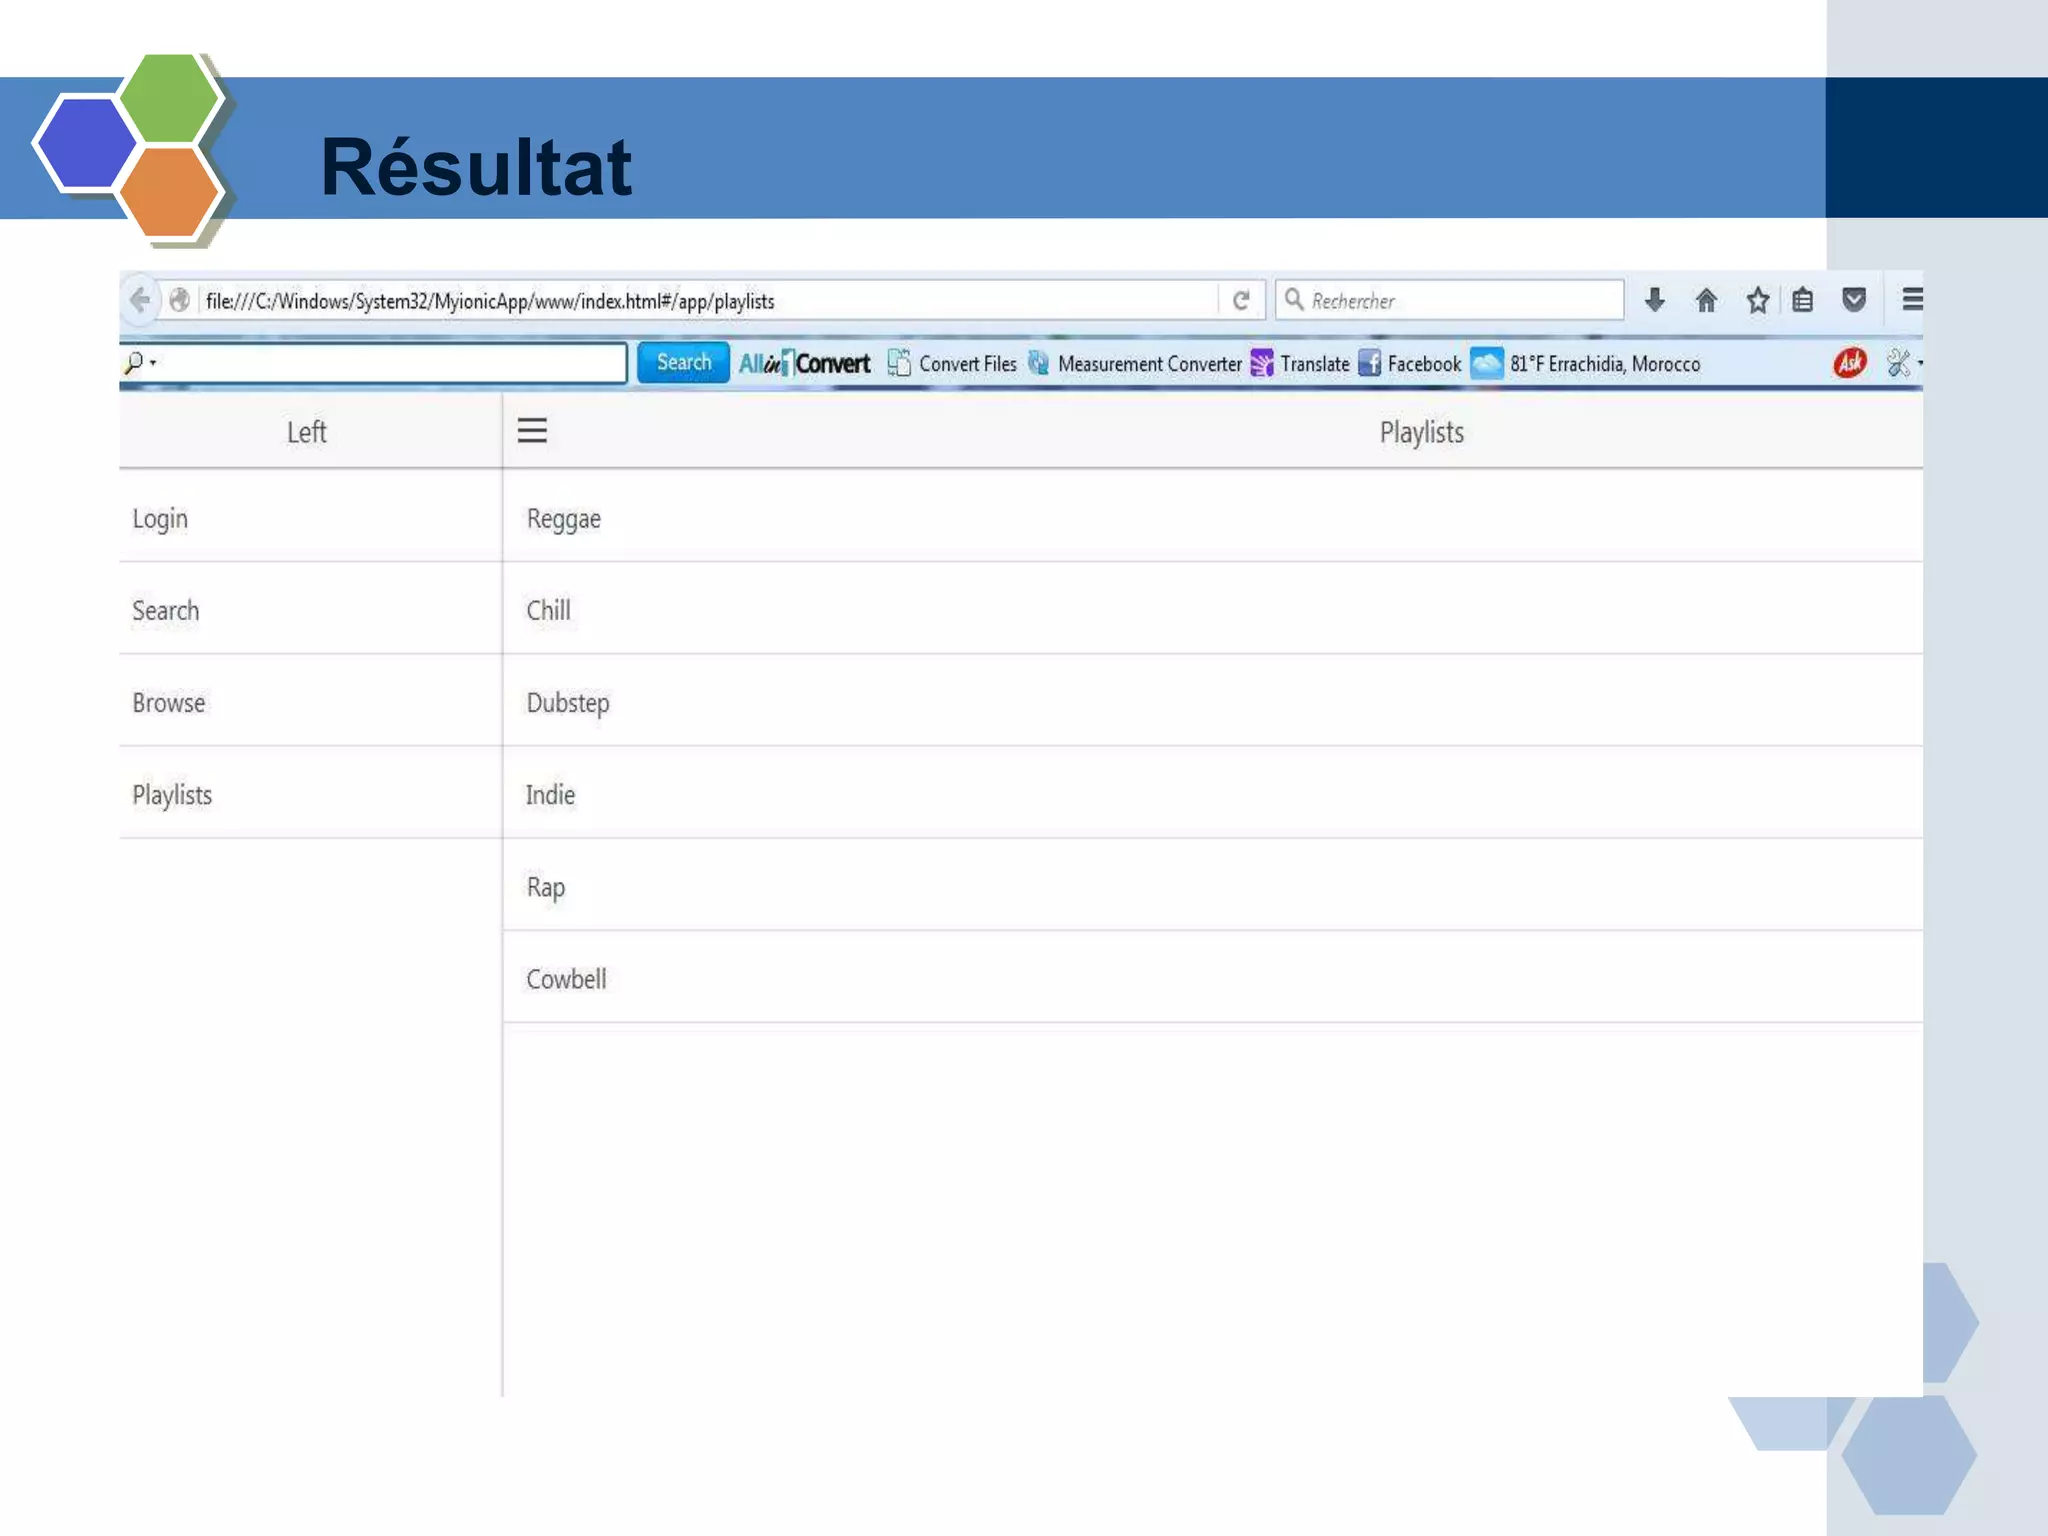Click the browser back arrow button
Screen dimensions: 2048x1536
[141, 300]
